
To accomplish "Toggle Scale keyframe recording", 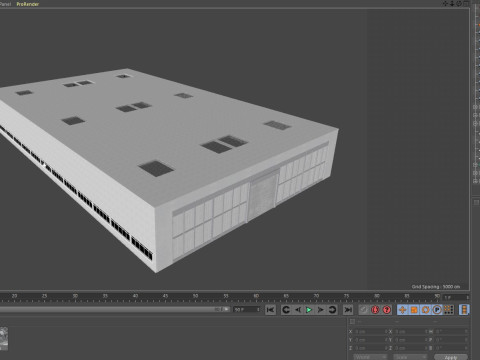I will pos(414,310).
